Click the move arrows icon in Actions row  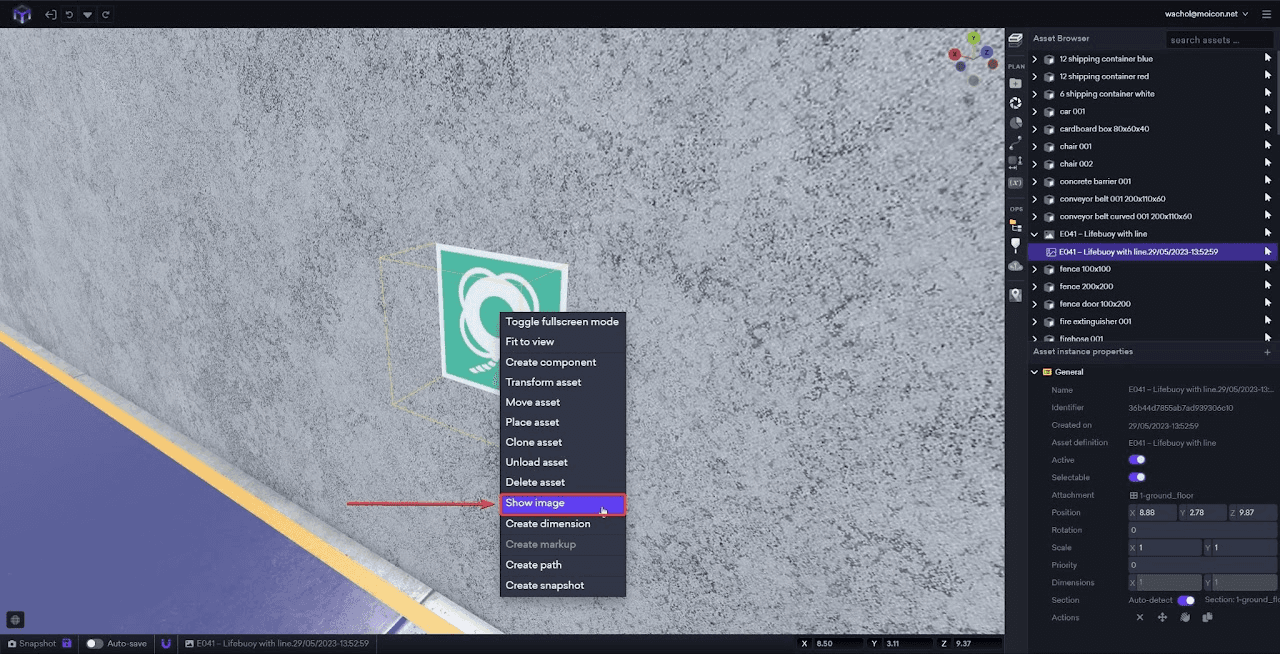pyautogui.click(x=1162, y=618)
